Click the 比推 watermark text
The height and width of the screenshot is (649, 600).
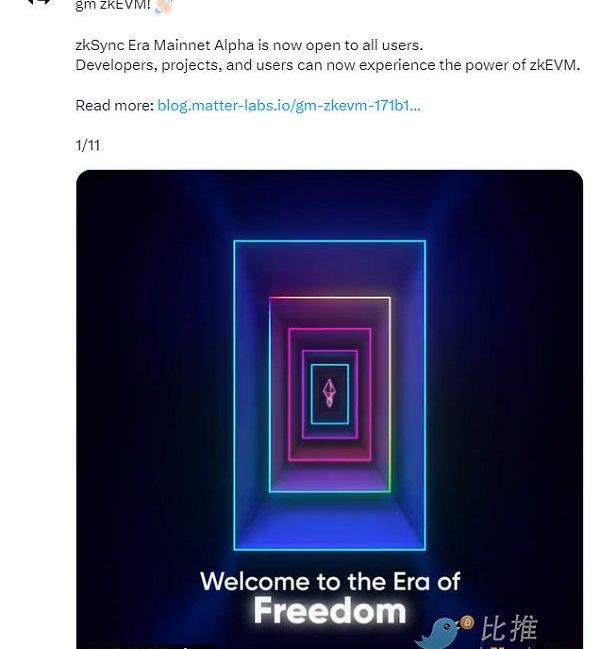(x=509, y=629)
